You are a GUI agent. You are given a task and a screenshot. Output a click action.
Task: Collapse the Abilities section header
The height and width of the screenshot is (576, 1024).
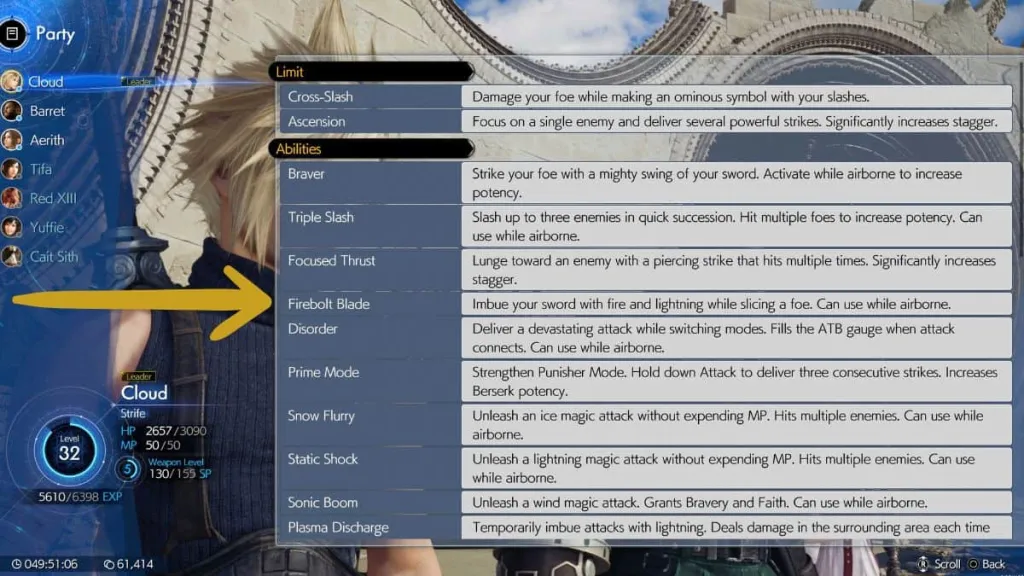coord(372,148)
